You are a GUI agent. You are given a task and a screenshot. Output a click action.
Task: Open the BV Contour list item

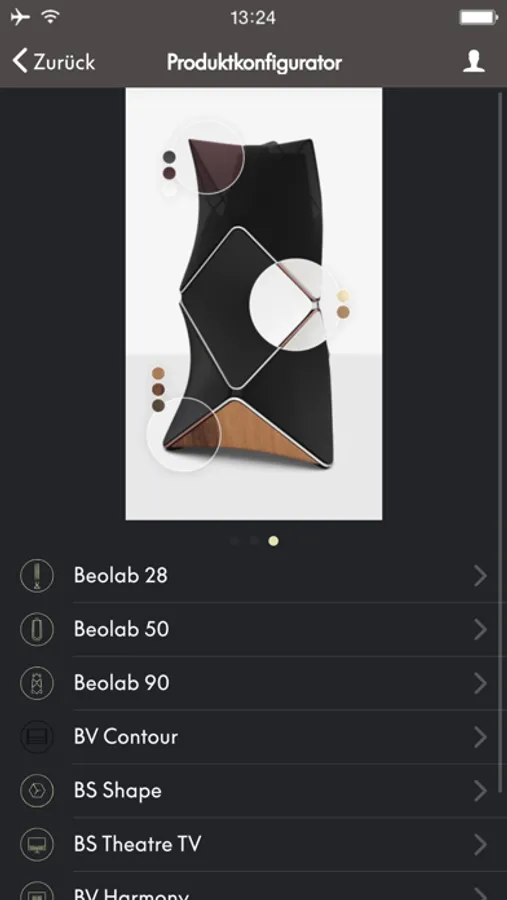coord(253,737)
